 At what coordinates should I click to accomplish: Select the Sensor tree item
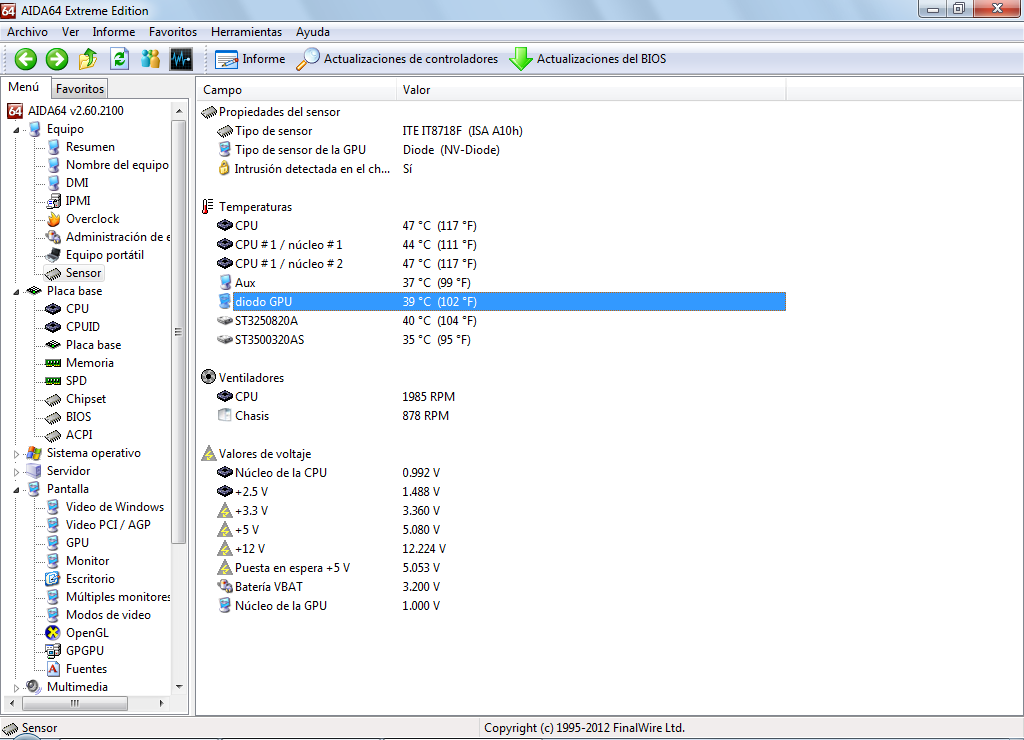[x=84, y=273]
